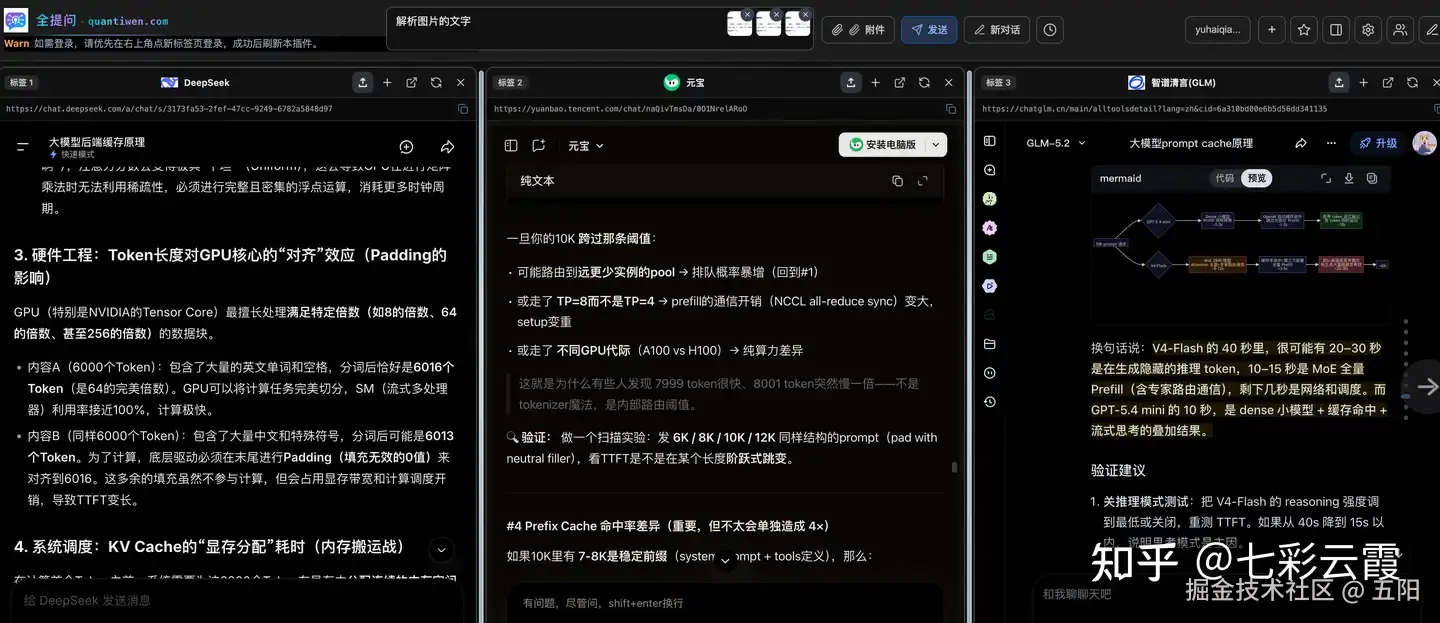The height and width of the screenshot is (623, 1440).
Task: Switch mermaid block to 预览 tab
Action: (1256, 178)
